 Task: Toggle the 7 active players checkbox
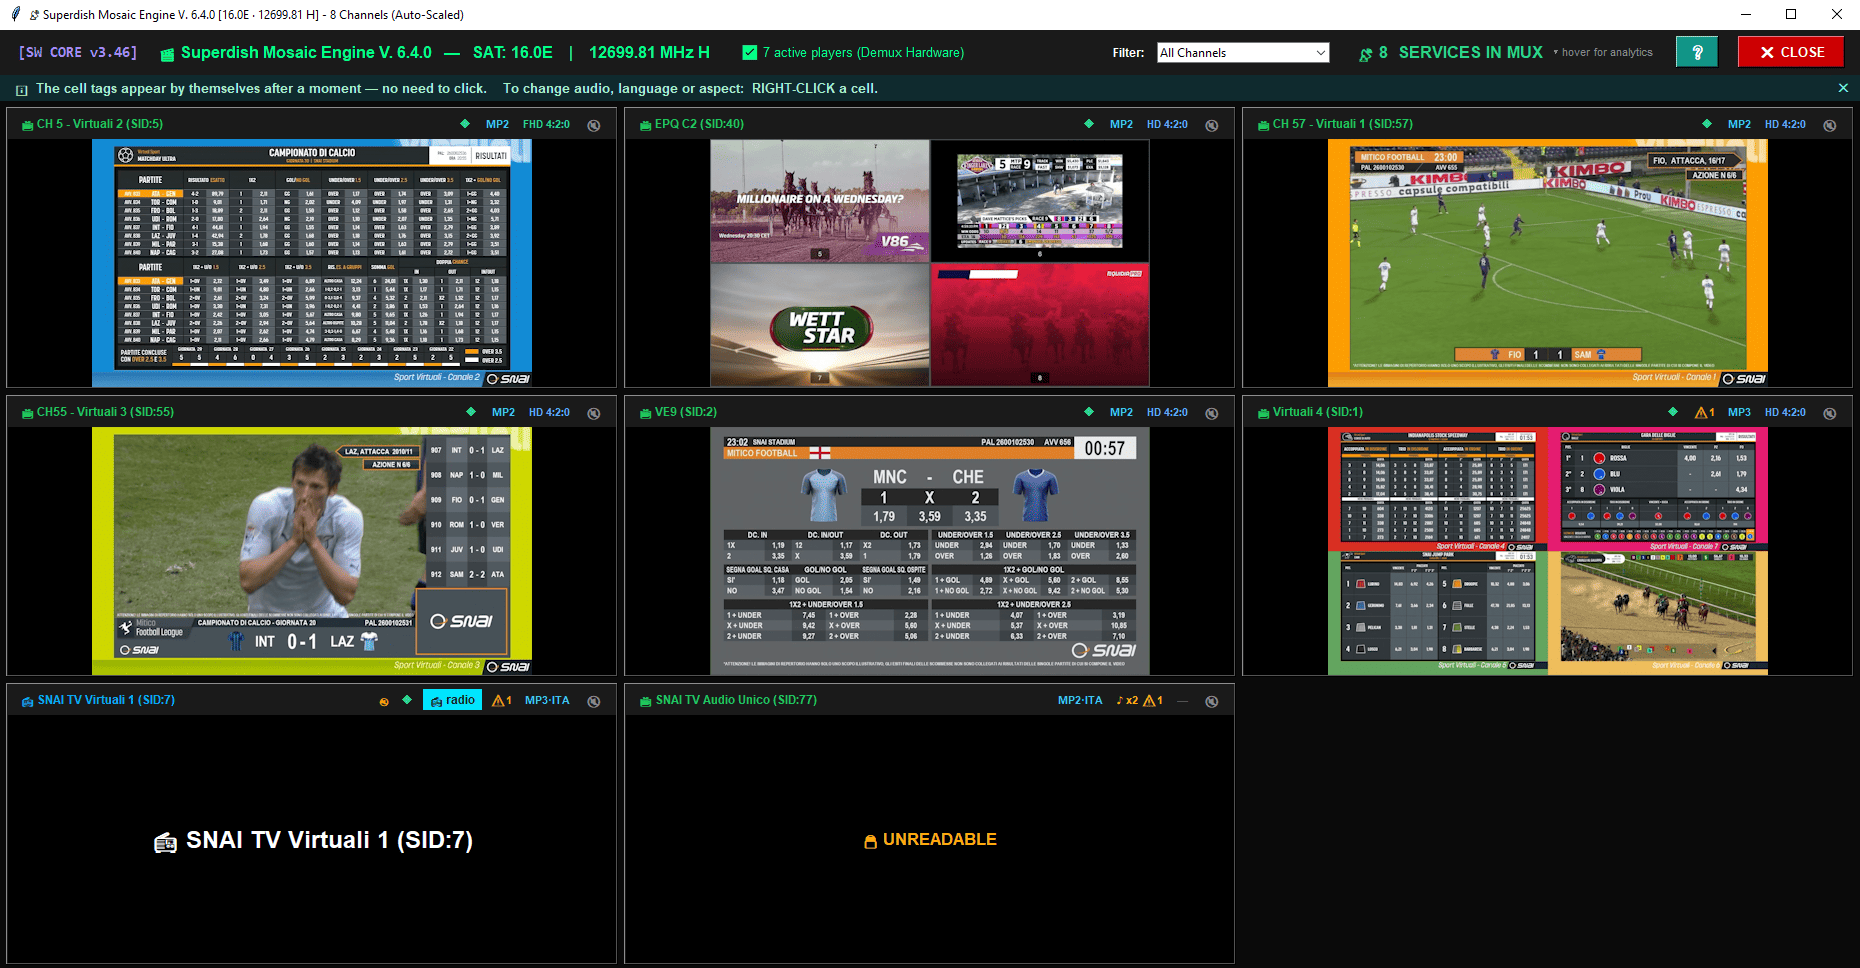(x=750, y=52)
